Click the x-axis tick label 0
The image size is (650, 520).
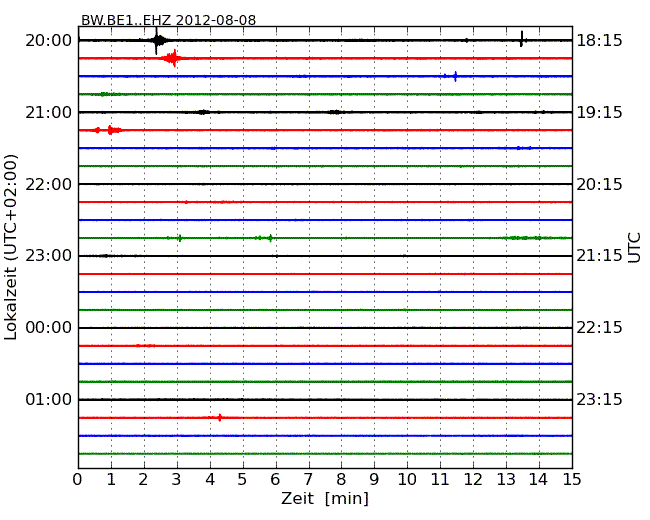point(78,479)
